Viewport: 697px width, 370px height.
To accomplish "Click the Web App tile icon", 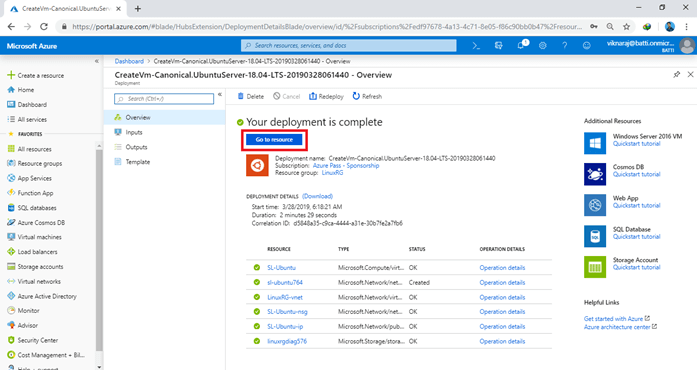I will coord(595,205).
